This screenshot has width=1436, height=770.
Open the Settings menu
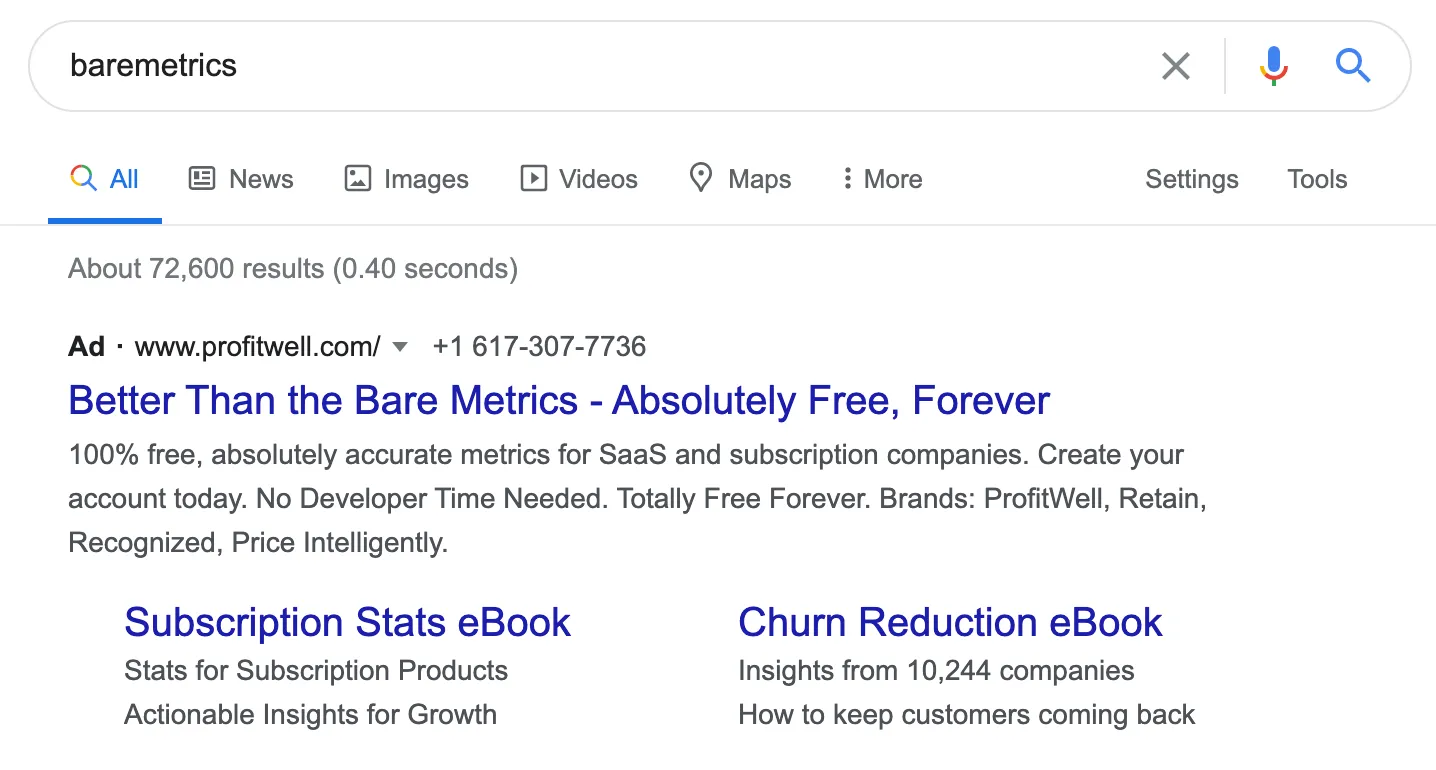coord(1191,178)
